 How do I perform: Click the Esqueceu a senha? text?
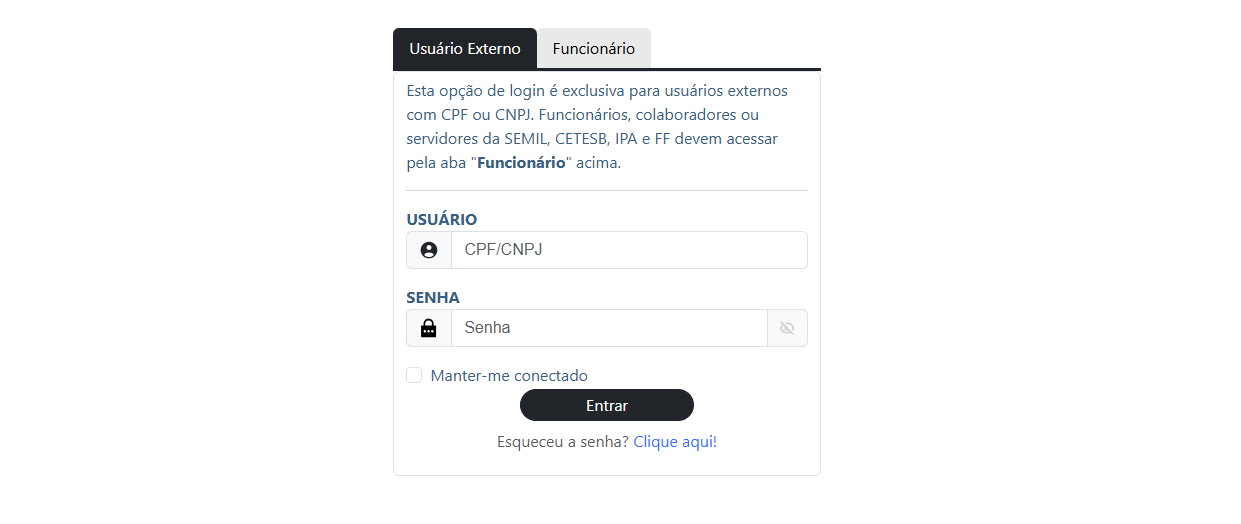(563, 441)
